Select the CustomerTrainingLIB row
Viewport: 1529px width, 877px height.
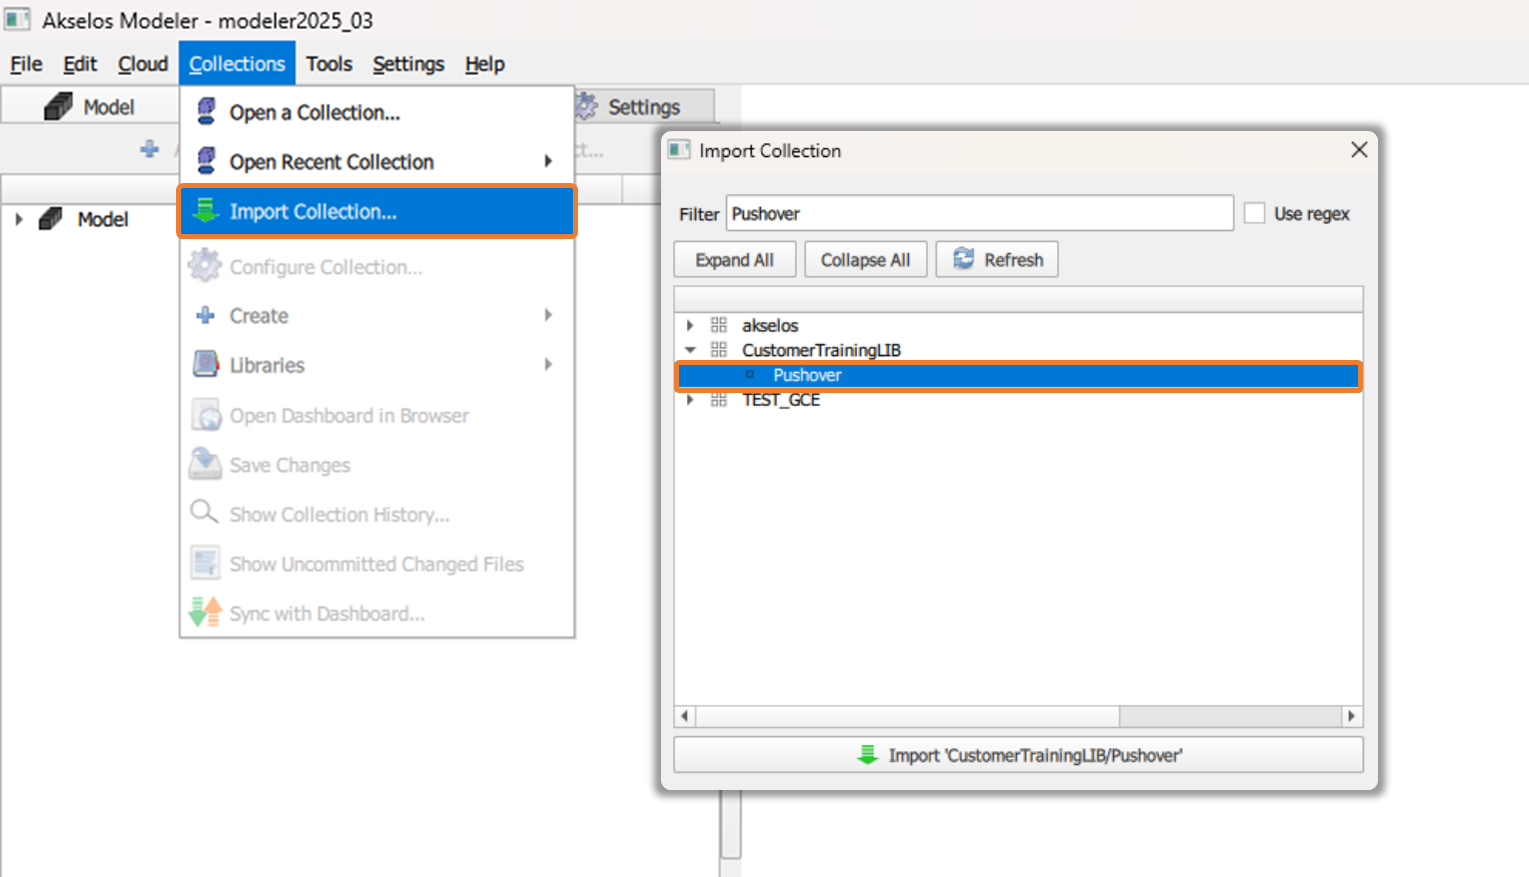(1018, 350)
